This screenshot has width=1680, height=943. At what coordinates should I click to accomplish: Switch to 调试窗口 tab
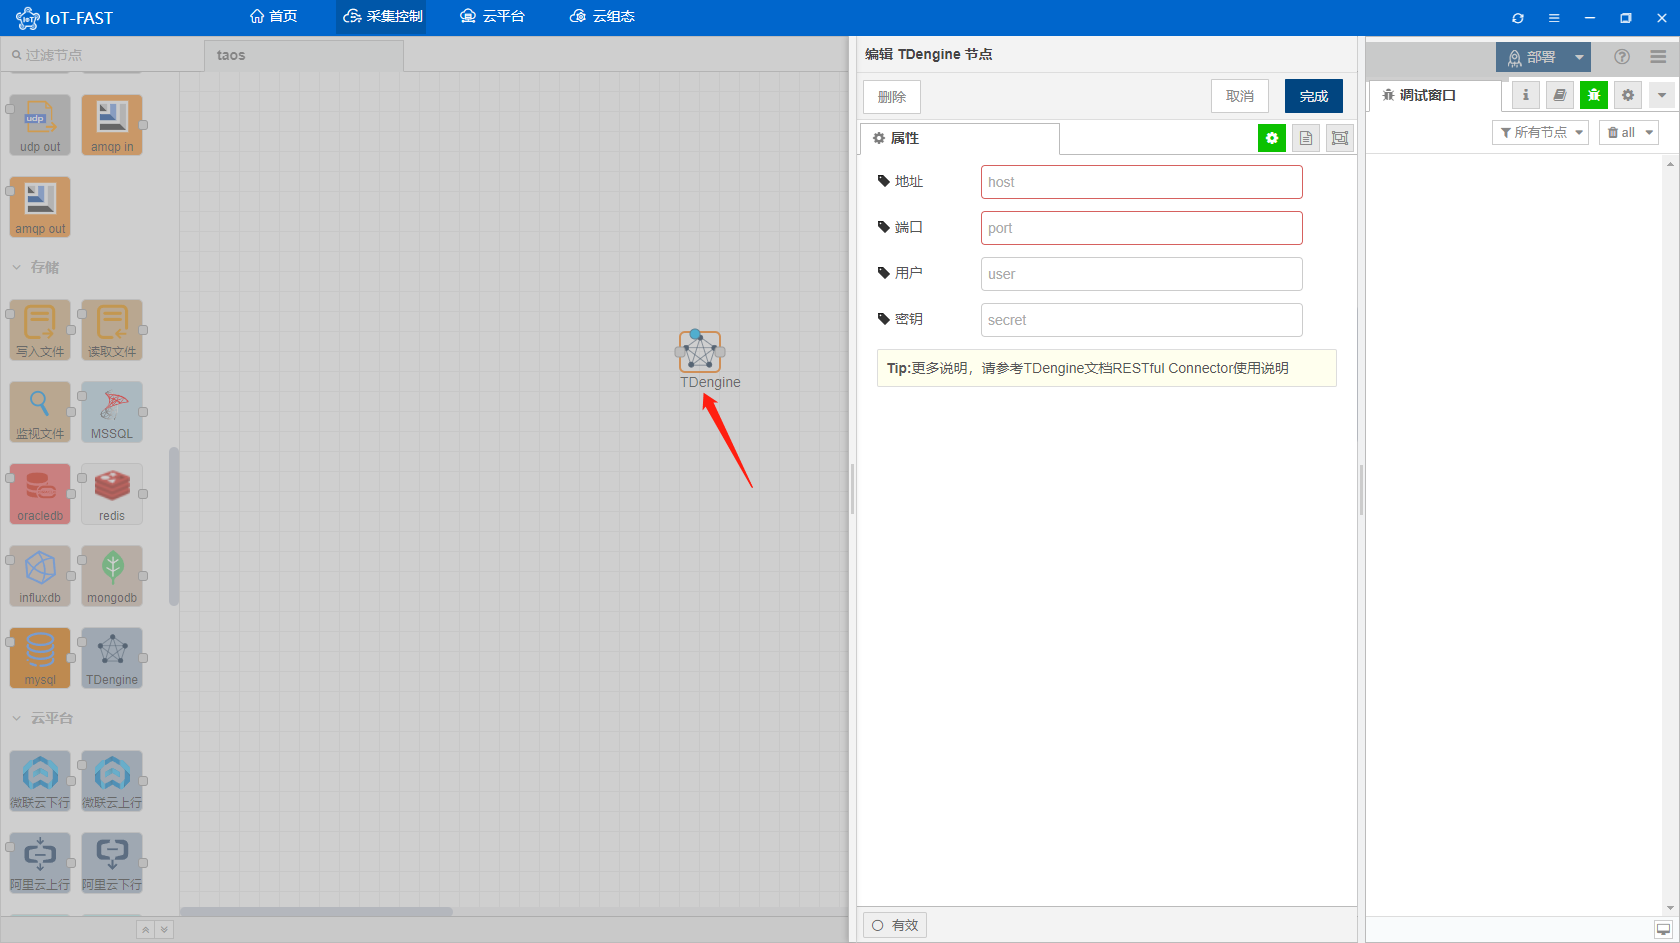coord(1434,95)
